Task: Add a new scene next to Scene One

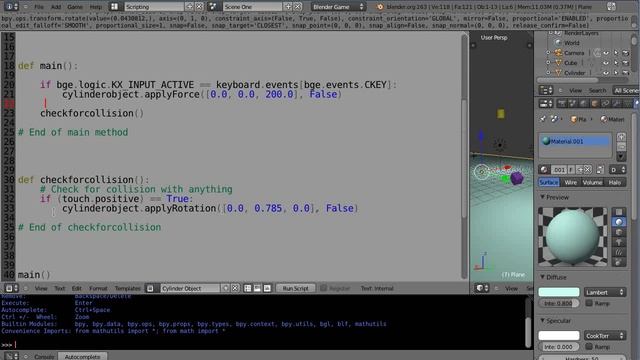Action: (288, 7)
